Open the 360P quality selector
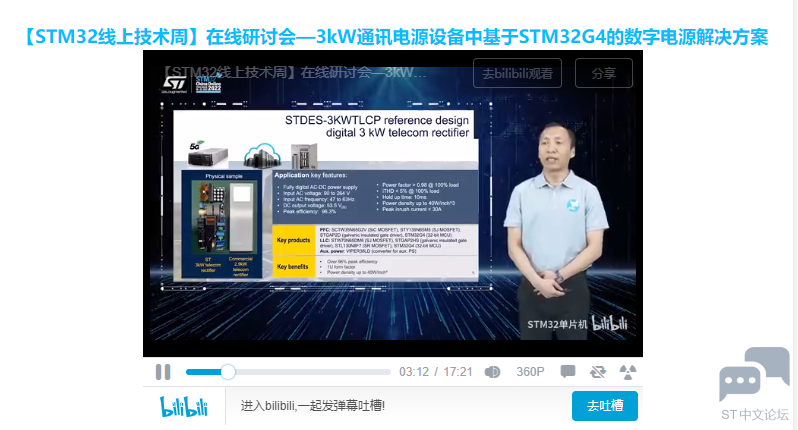This screenshot has width=798, height=430. (530, 372)
